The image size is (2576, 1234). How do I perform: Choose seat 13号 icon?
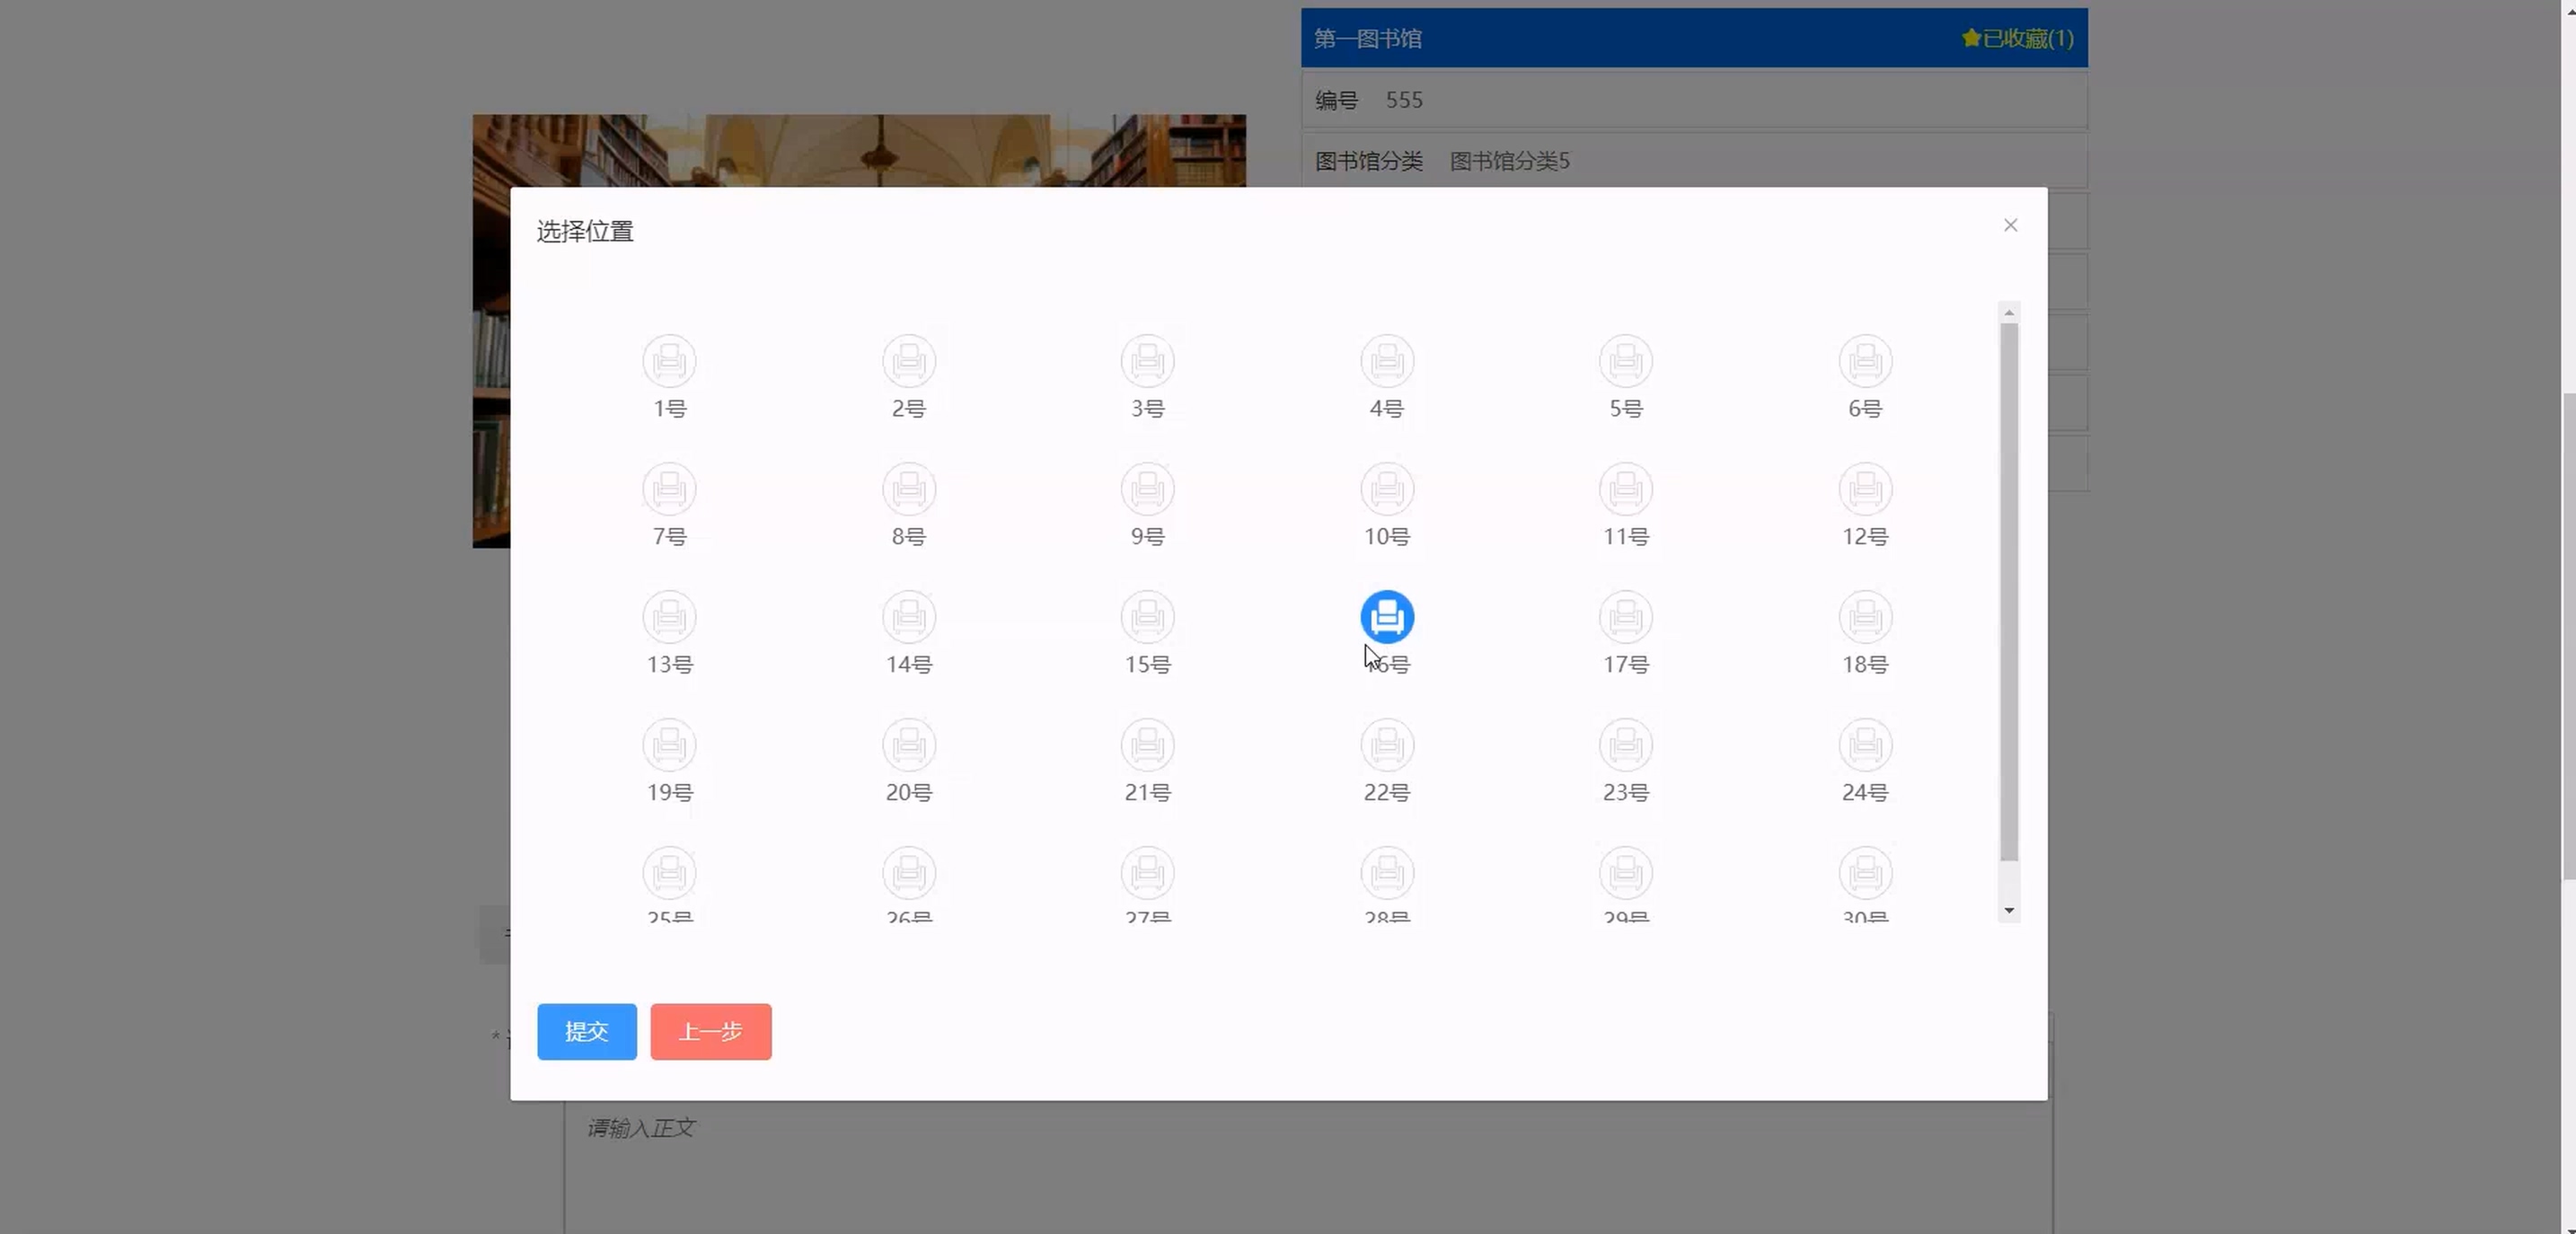[669, 617]
